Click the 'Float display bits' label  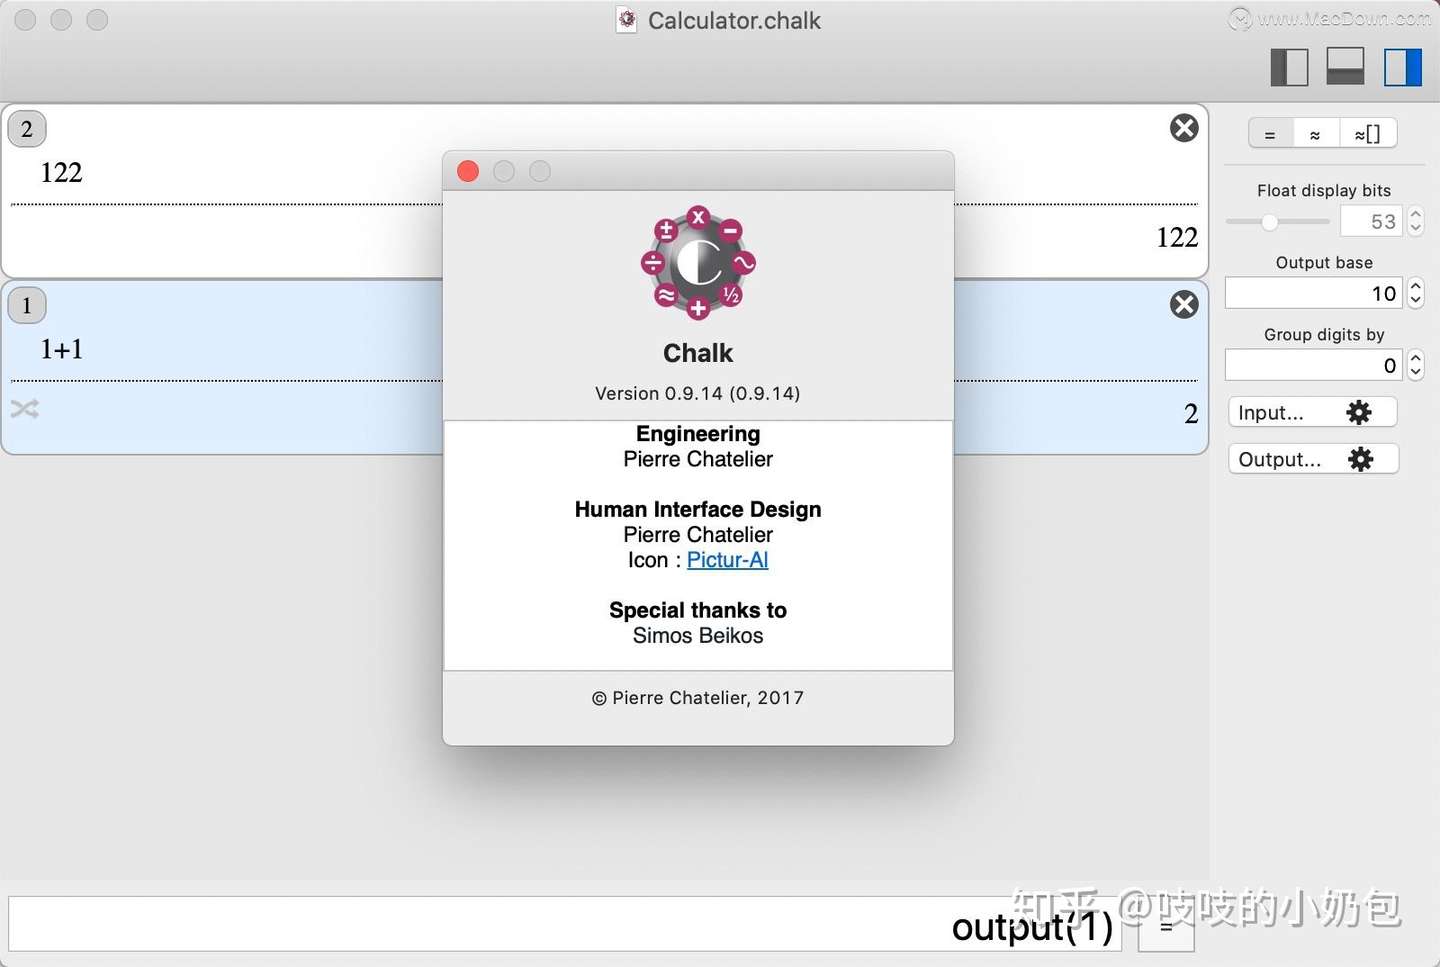point(1324,190)
